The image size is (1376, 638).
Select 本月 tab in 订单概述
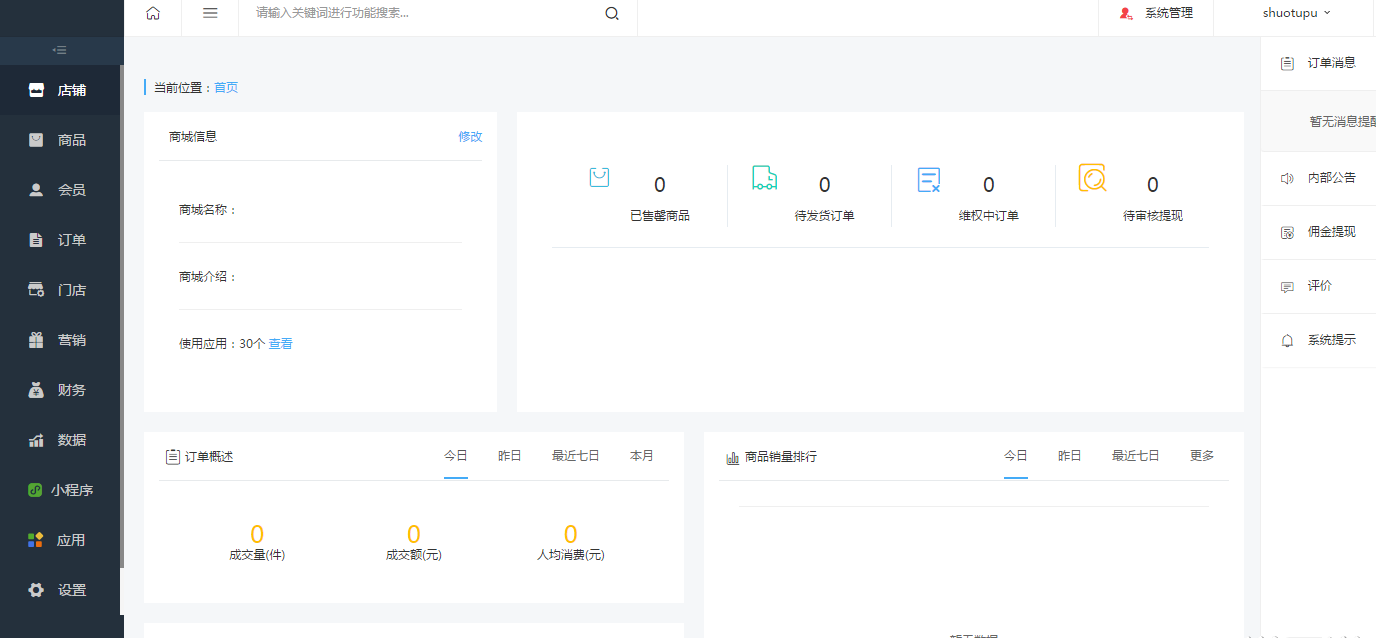(x=642, y=456)
